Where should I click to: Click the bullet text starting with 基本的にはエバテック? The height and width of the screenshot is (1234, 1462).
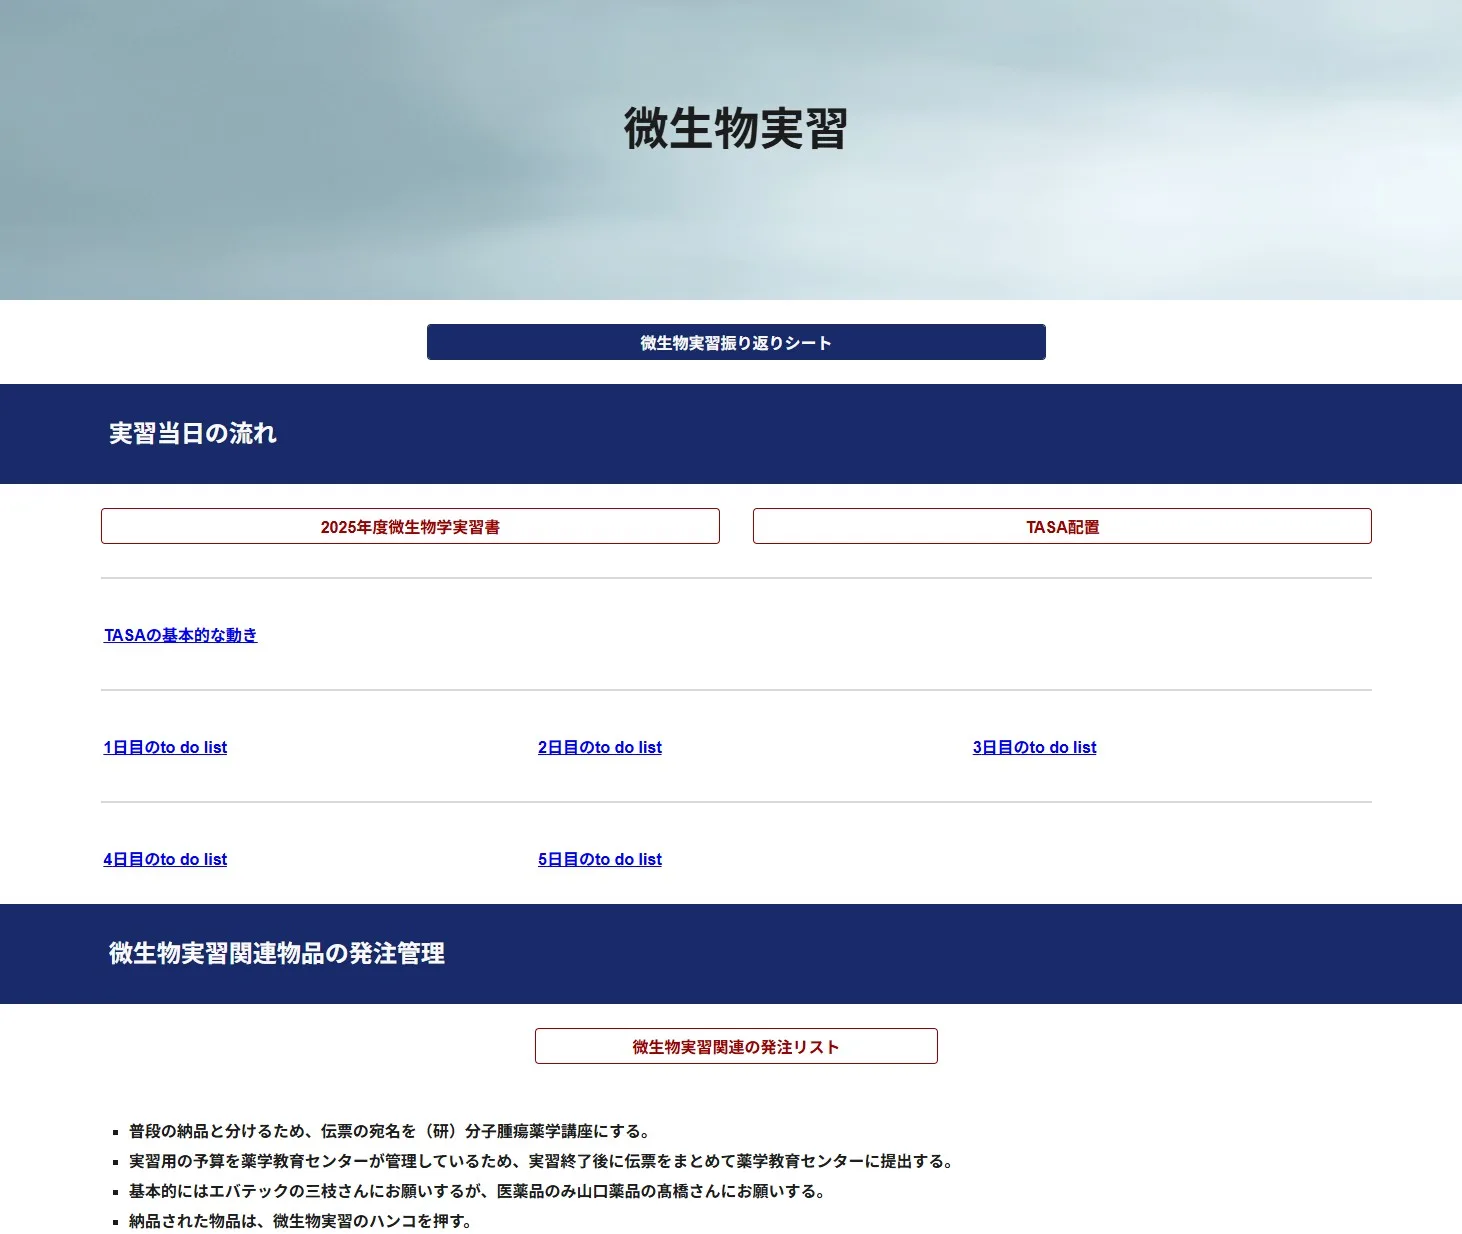point(478,1191)
